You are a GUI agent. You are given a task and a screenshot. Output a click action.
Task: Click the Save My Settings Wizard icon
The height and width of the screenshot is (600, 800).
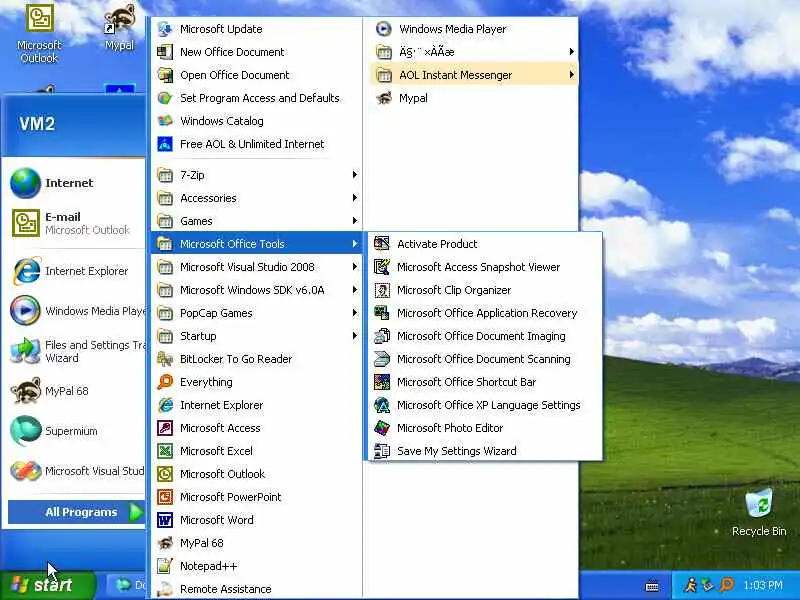[382, 451]
